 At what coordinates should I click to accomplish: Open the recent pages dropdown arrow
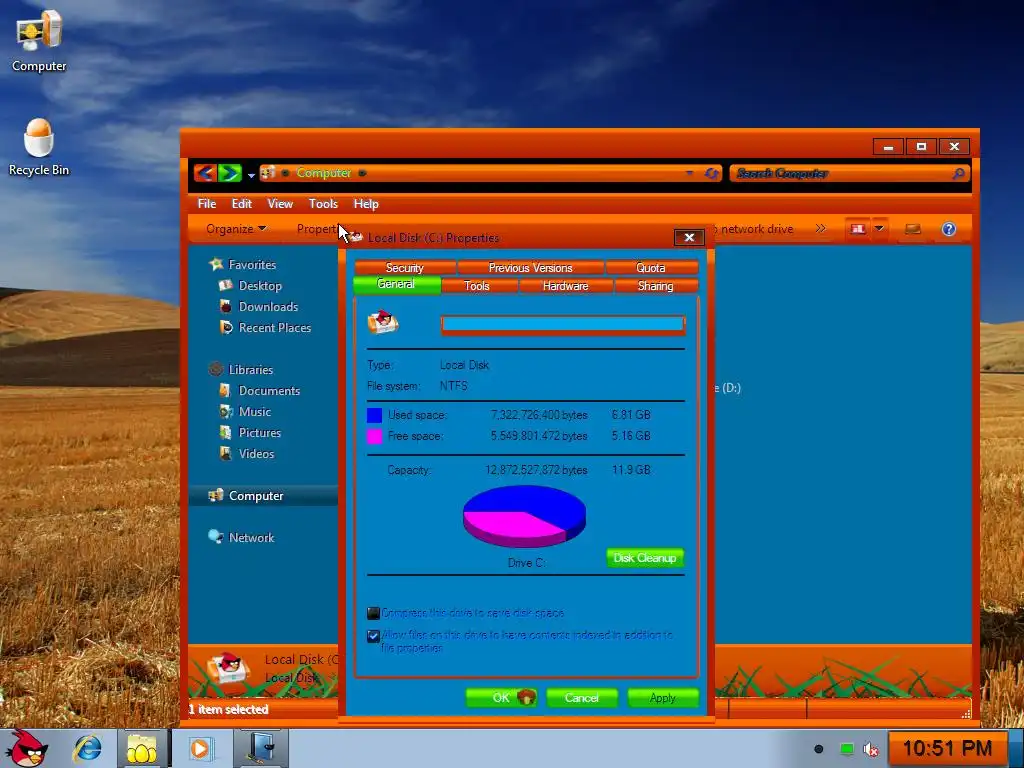tap(251, 175)
